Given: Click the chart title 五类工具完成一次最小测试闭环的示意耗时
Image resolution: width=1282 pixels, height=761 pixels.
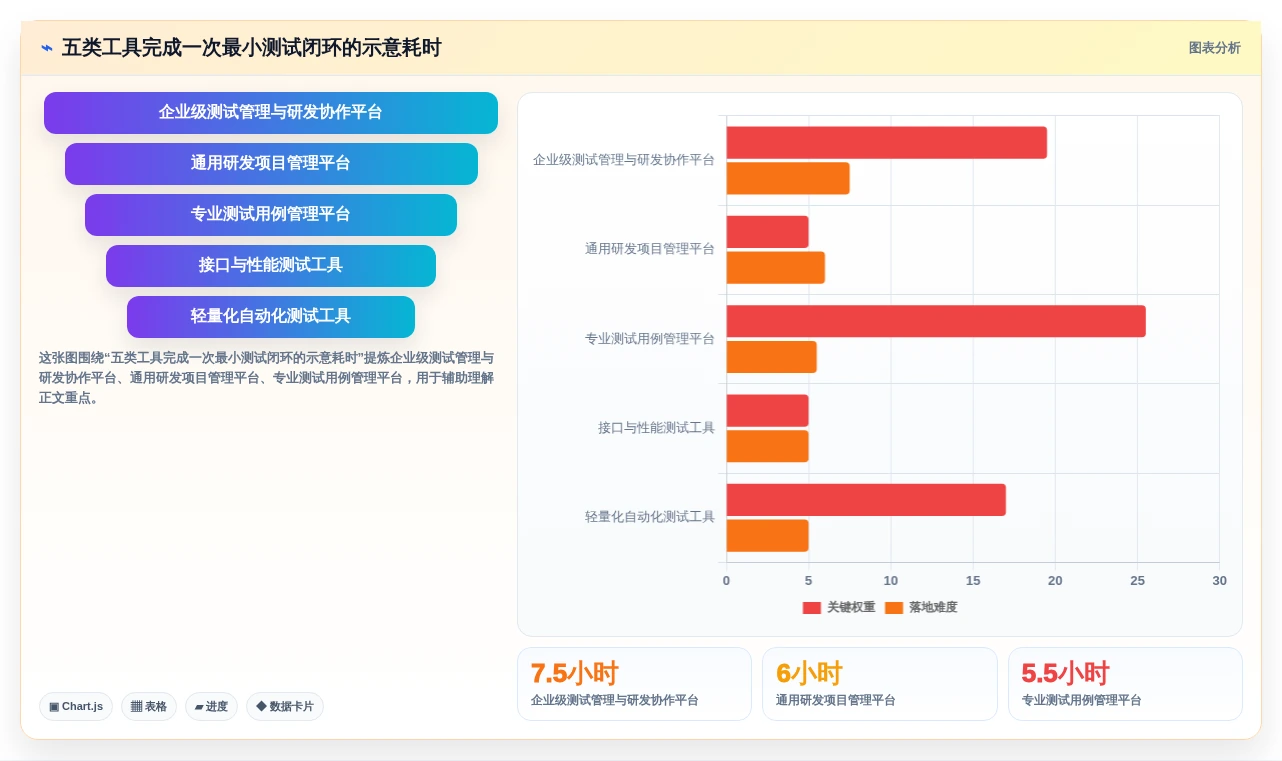Looking at the screenshot, I should pyautogui.click(x=251, y=48).
